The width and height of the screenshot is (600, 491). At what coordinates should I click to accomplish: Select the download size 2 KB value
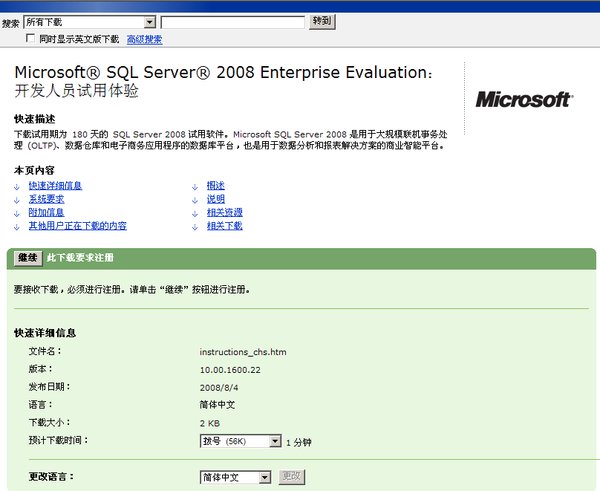pyautogui.click(x=210, y=423)
